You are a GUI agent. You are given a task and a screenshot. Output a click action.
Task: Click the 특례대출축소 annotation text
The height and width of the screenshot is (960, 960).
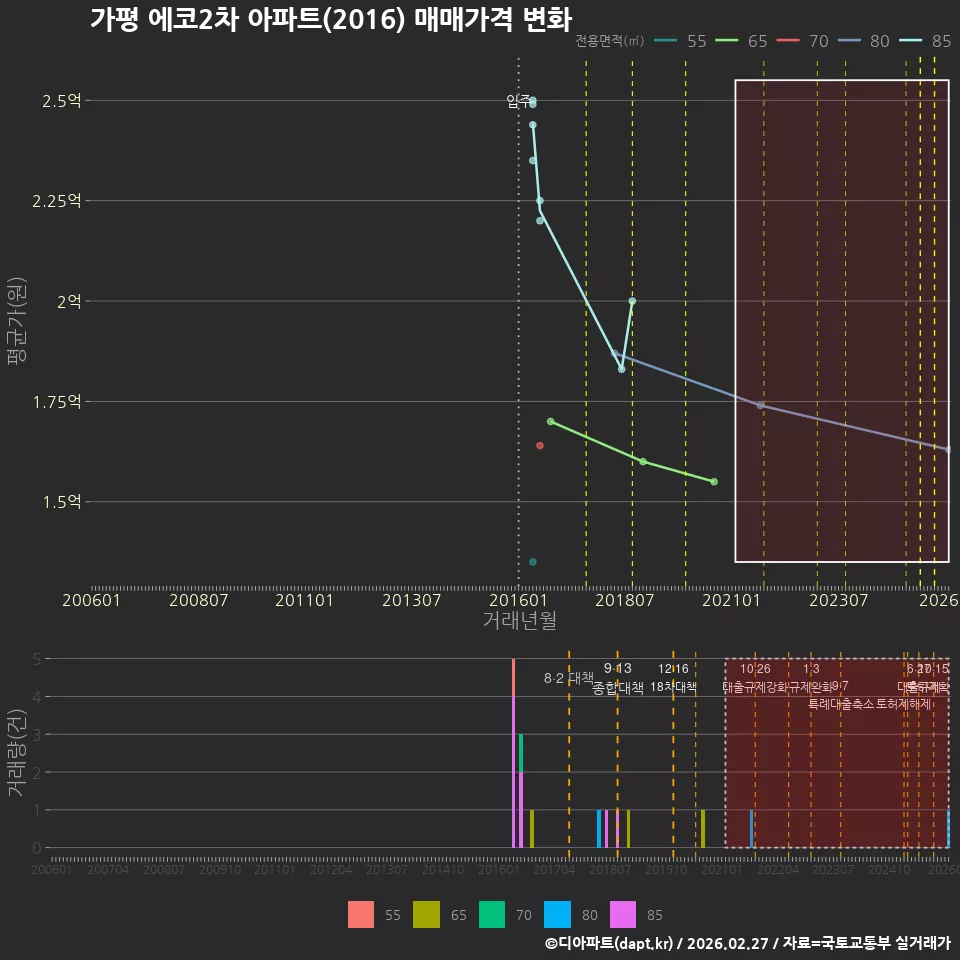841,704
